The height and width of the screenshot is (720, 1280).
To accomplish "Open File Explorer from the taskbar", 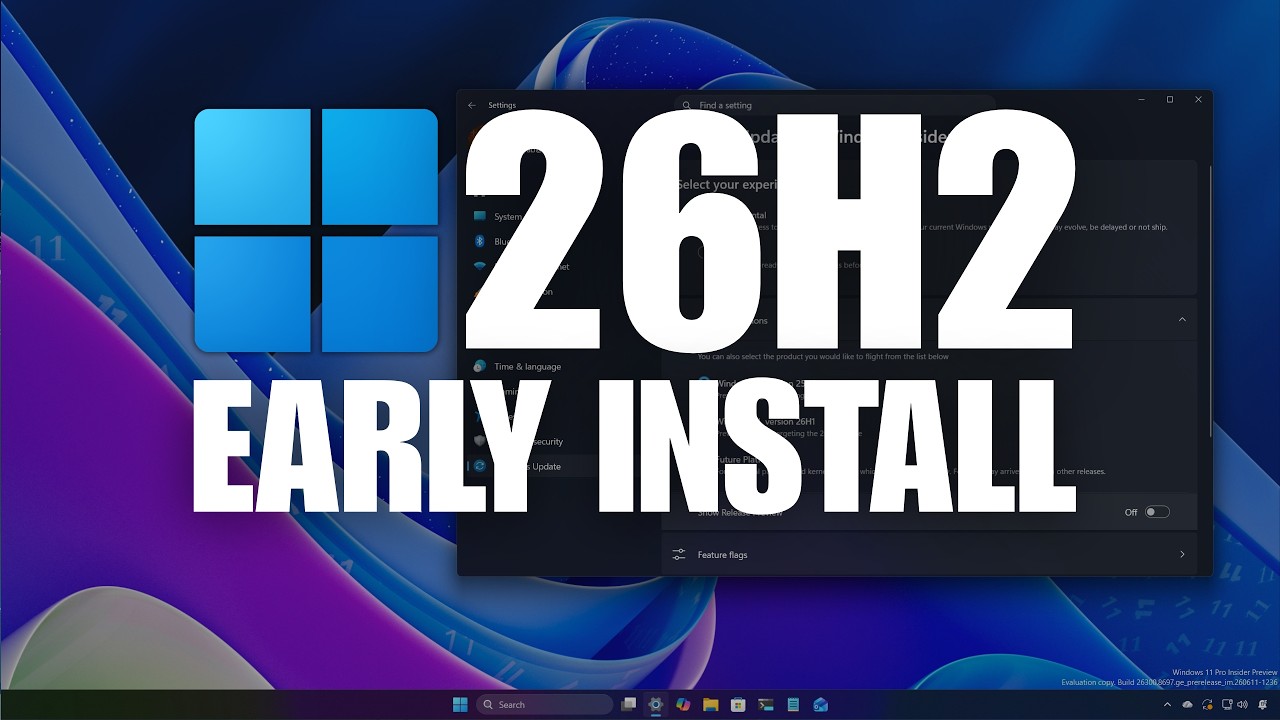I will (x=710, y=704).
